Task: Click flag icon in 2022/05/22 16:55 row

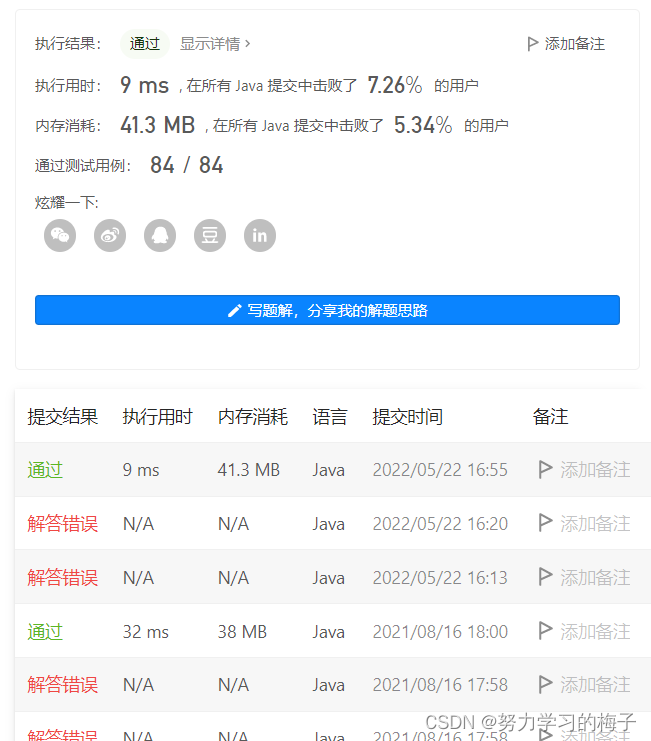Action: pos(546,469)
